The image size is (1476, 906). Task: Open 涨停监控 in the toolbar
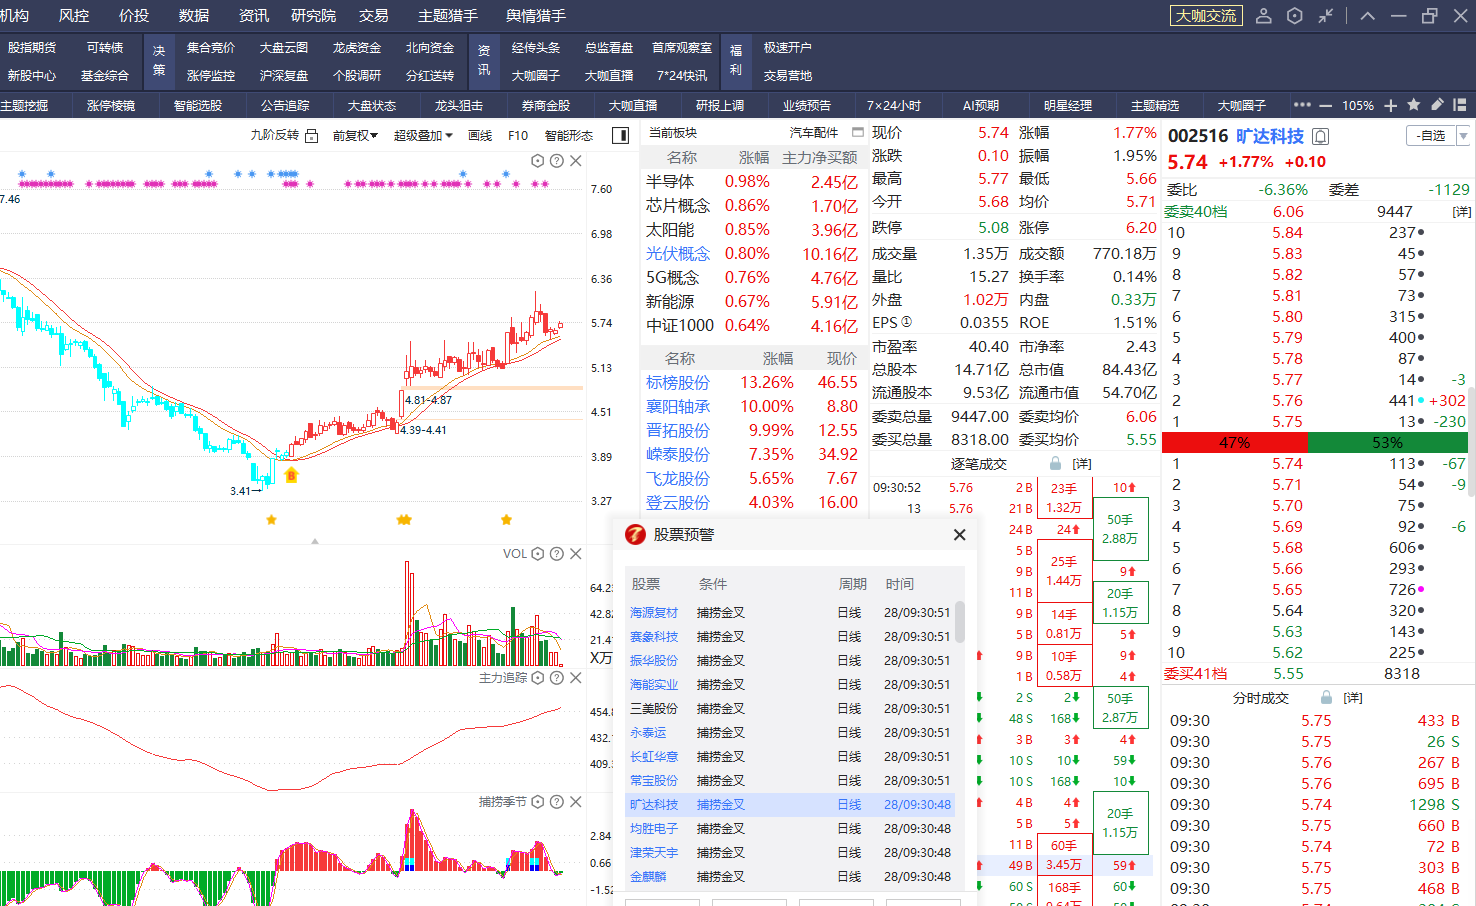211,76
